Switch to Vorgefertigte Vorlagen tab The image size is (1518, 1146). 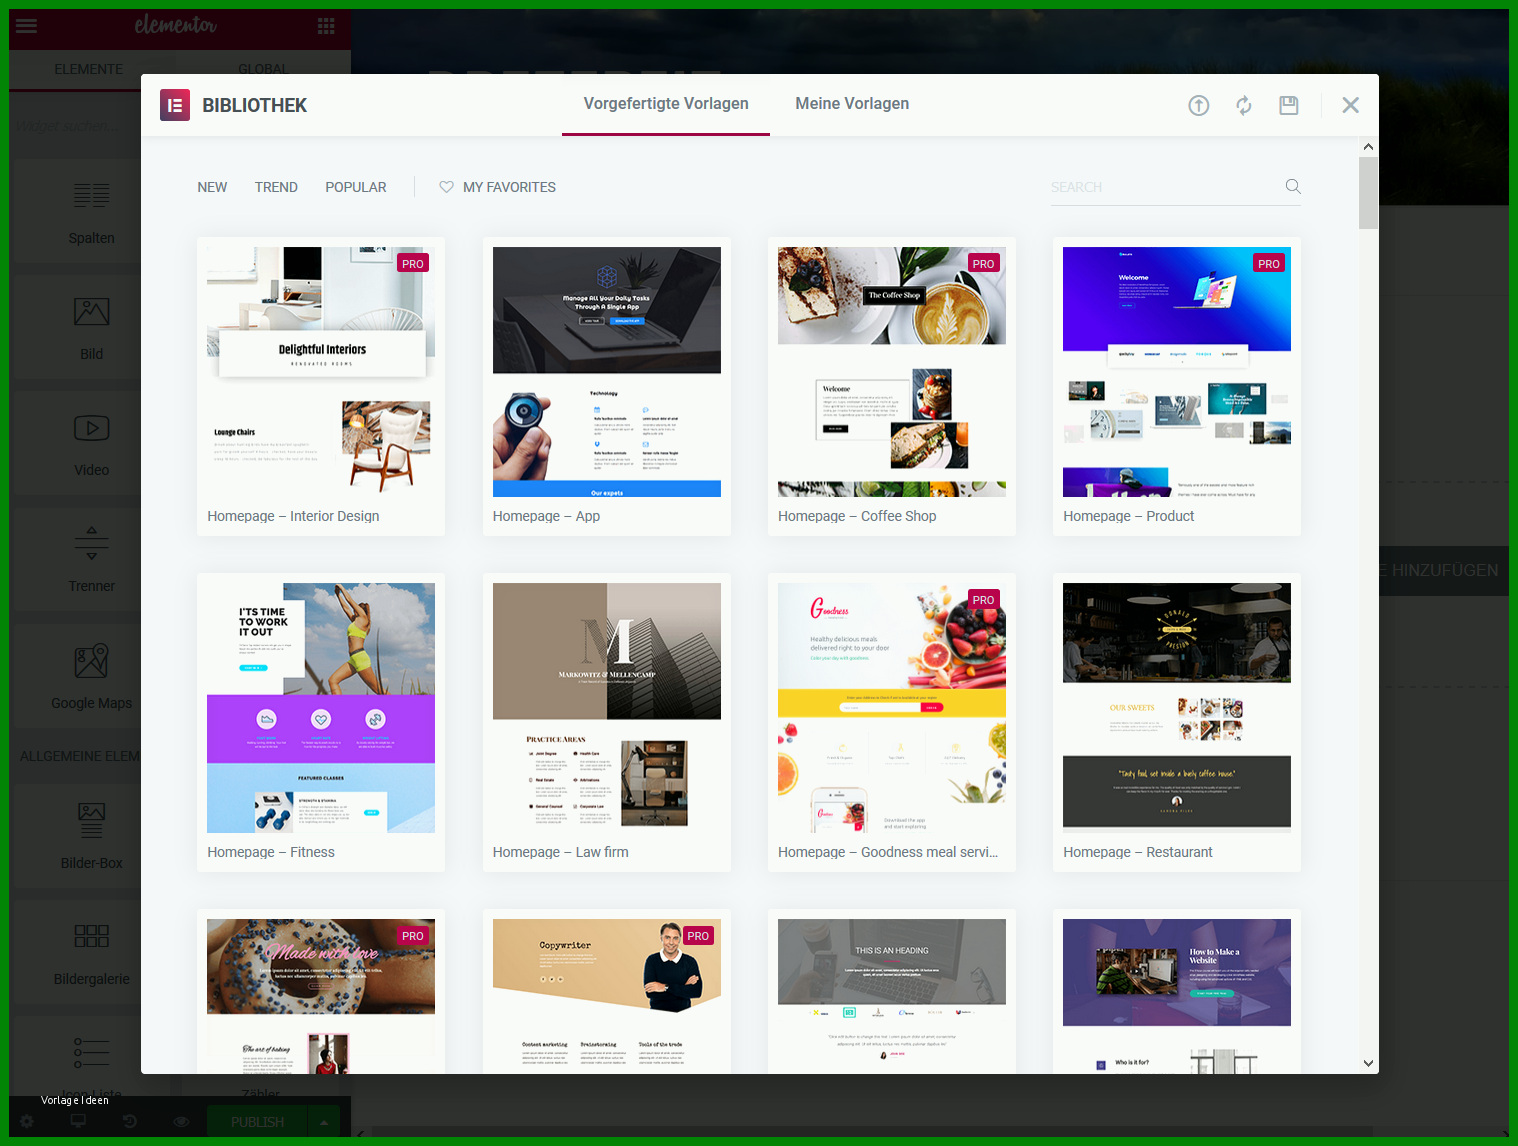(666, 104)
